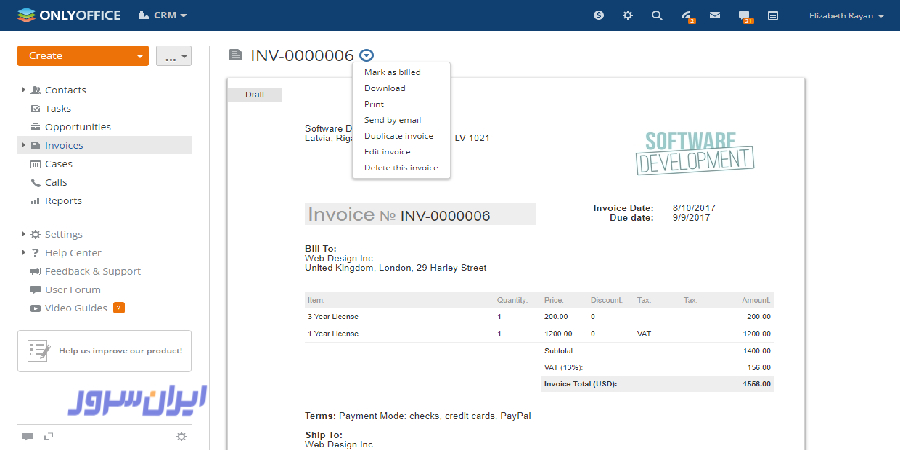Click the bottom-left chat bubble icon
The width and height of the screenshot is (900, 450).
coord(27,436)
